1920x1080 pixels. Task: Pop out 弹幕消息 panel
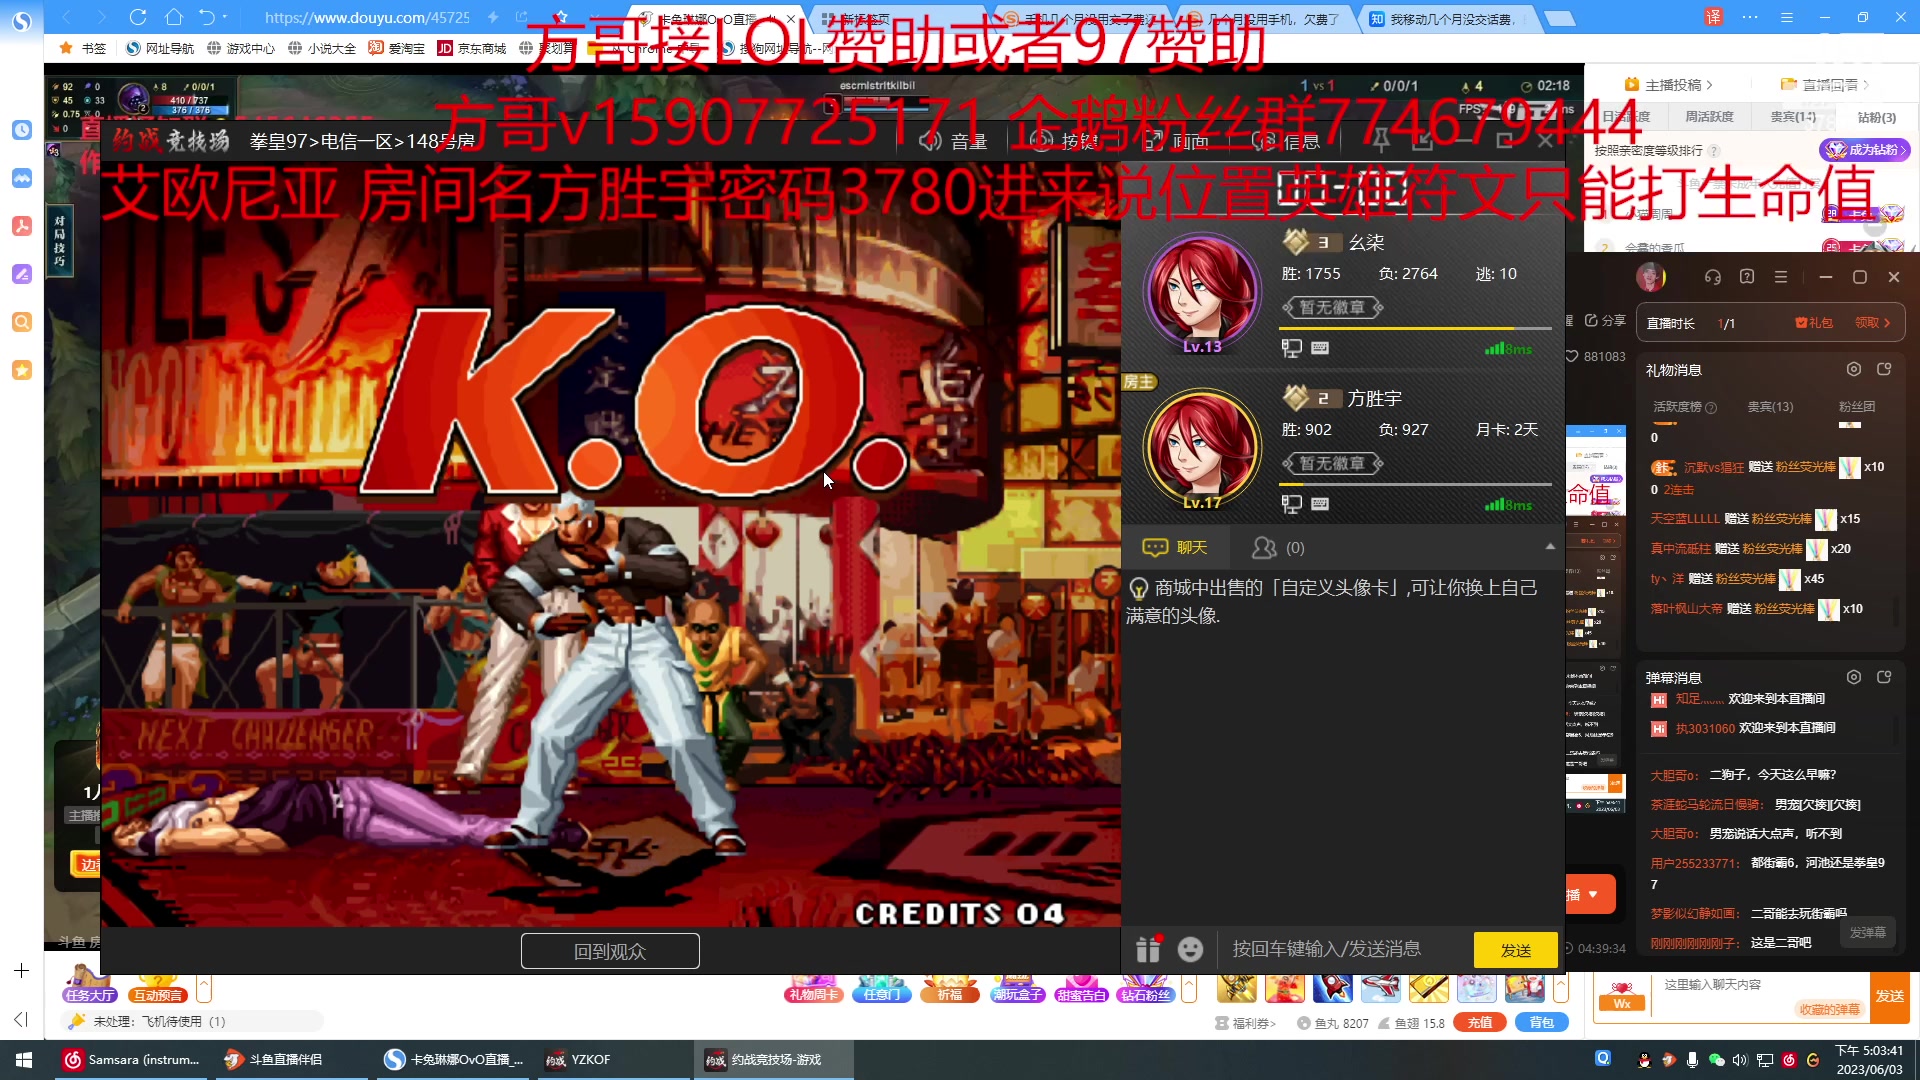[1884, 677]
